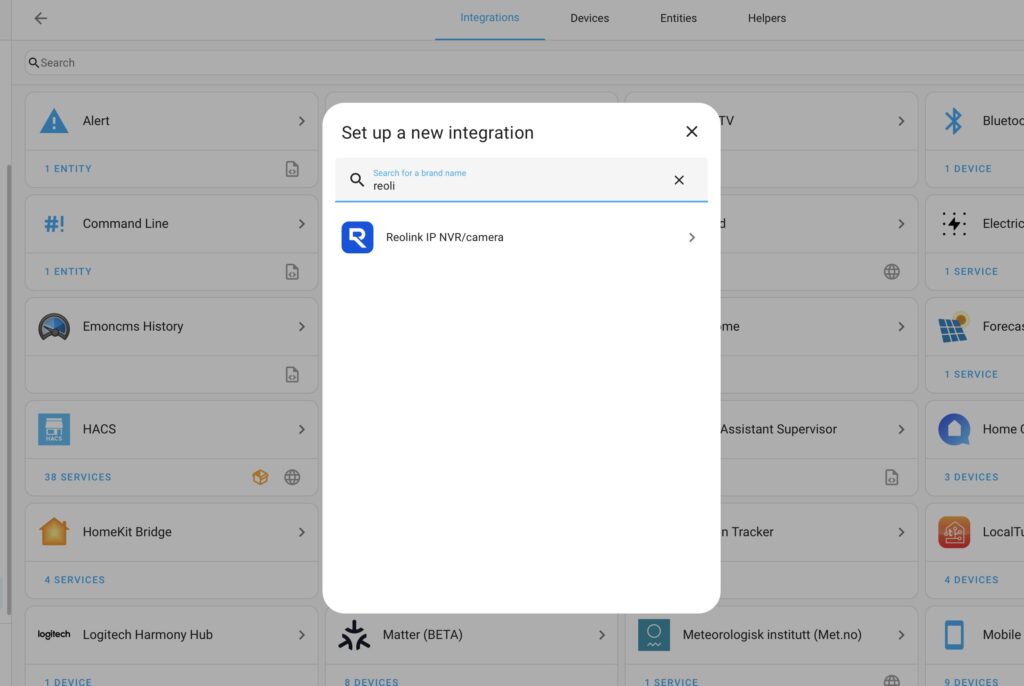This screenshot has width=1024, height=686.
Task: Click the Matter (BETA) logo icon
Action: point(354,635)
